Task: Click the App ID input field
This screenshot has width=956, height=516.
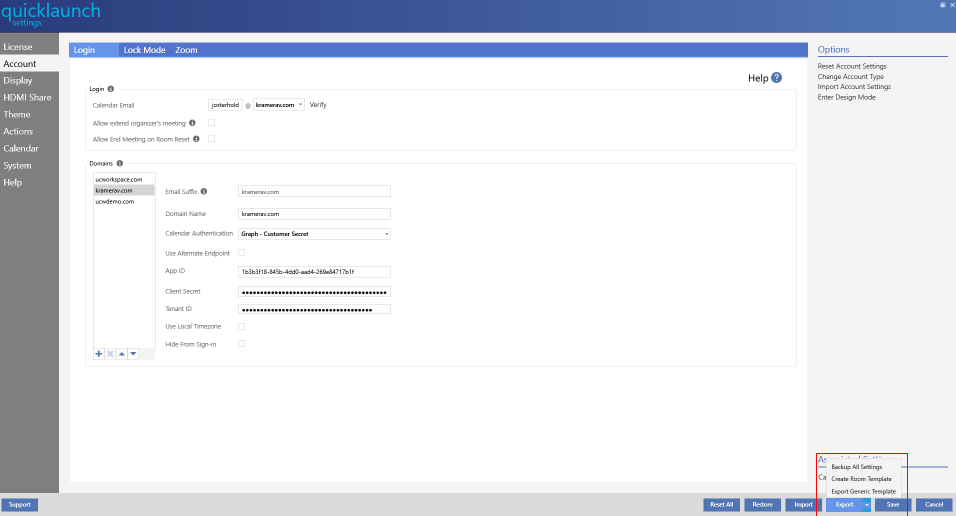Action: (x=314, y=272)
